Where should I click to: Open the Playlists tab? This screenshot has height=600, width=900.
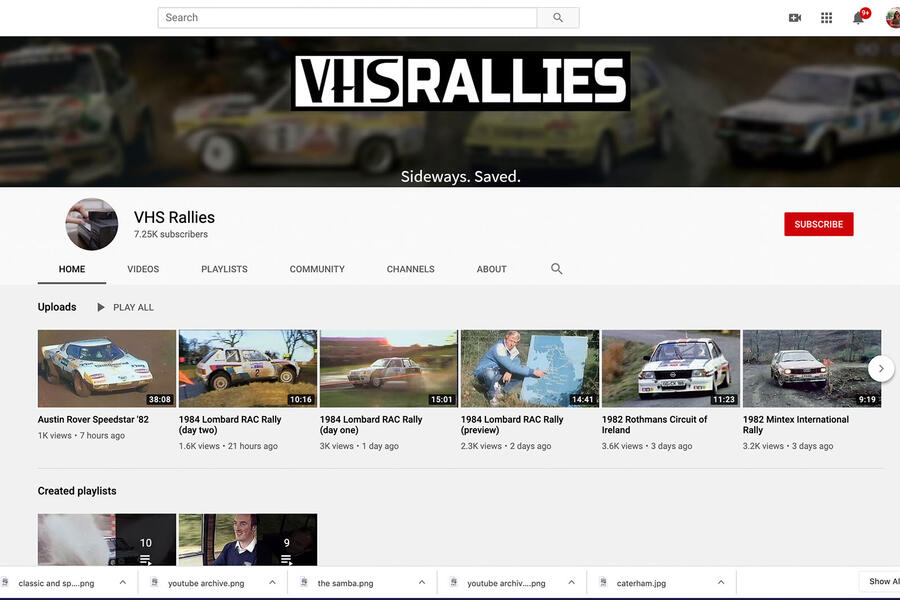[224, 269]
